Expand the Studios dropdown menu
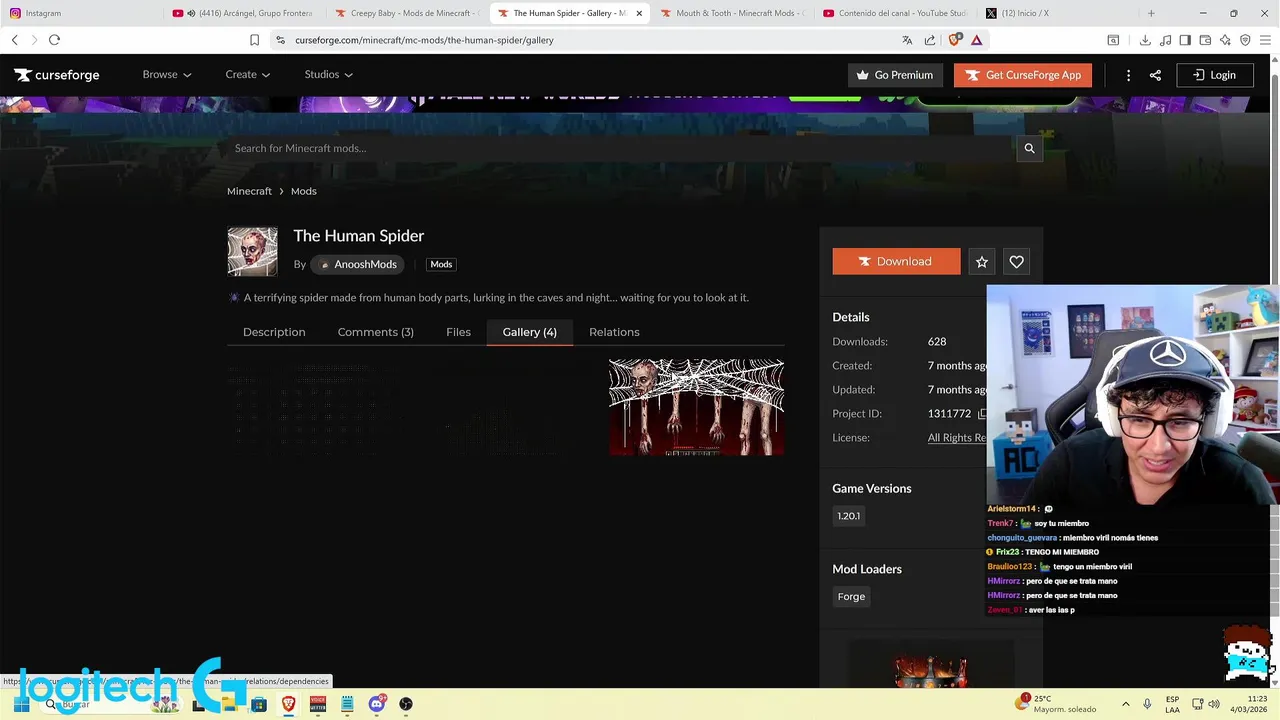Screen dimensions: 1280x720 (x=328, y=75)
